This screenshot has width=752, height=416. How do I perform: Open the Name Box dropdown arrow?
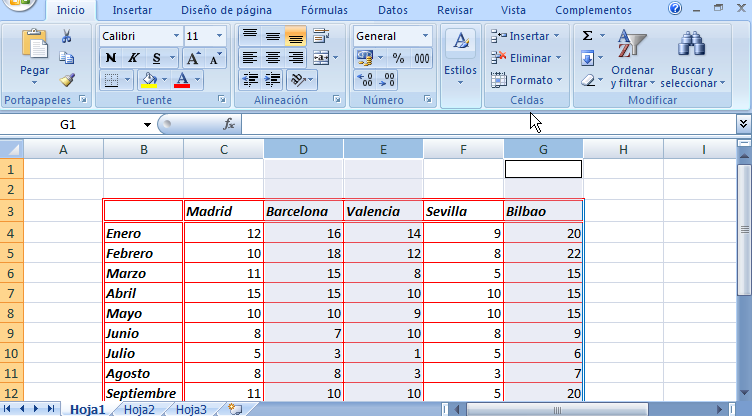point(147,125)
